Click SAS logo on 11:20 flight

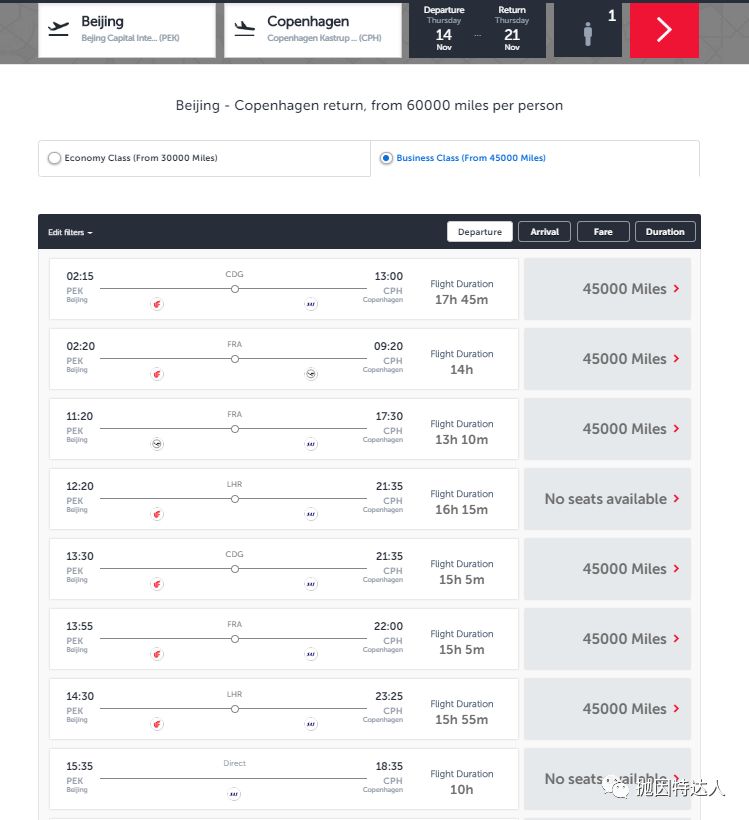[x=311, y=444]
